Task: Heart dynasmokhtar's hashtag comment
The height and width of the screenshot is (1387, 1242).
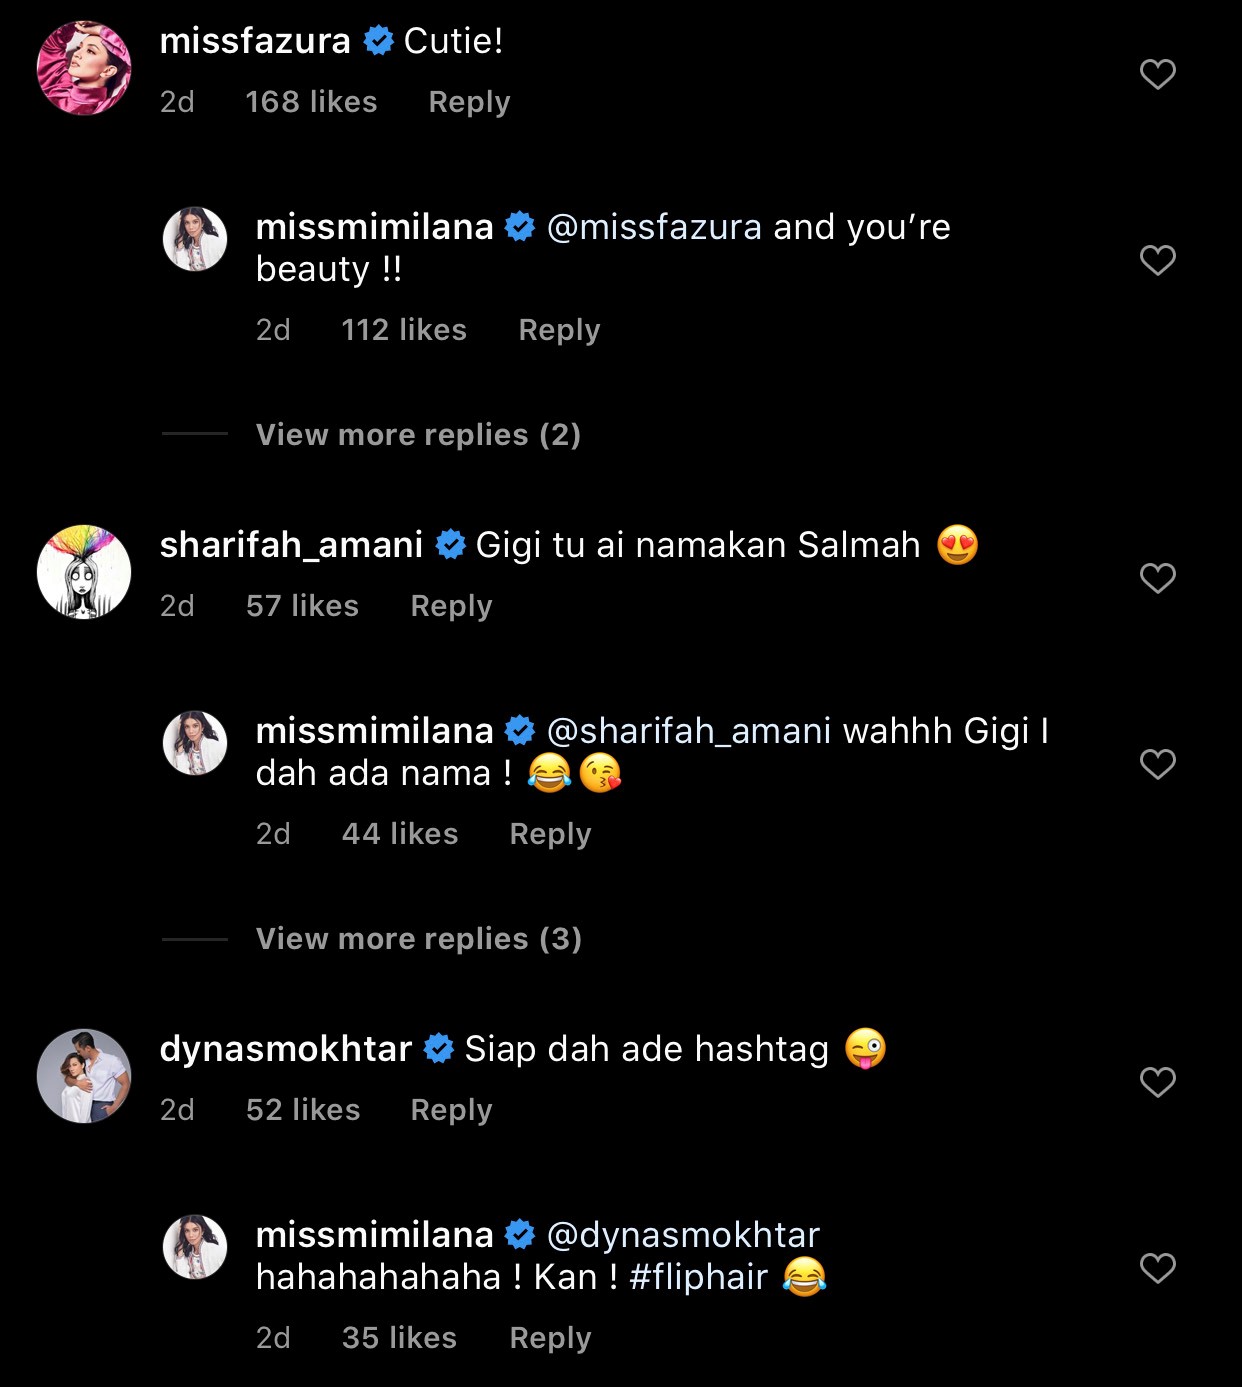Action: click(x=1157, y=1082)
